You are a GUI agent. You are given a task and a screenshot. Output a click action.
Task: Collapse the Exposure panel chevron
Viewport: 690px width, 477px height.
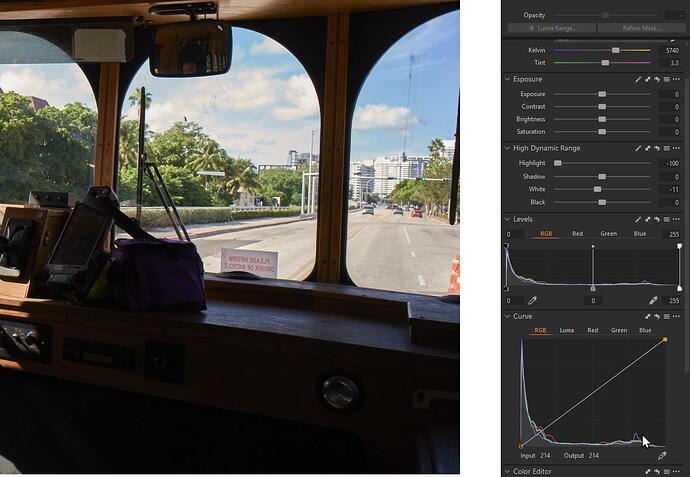[x=507, y=79]
